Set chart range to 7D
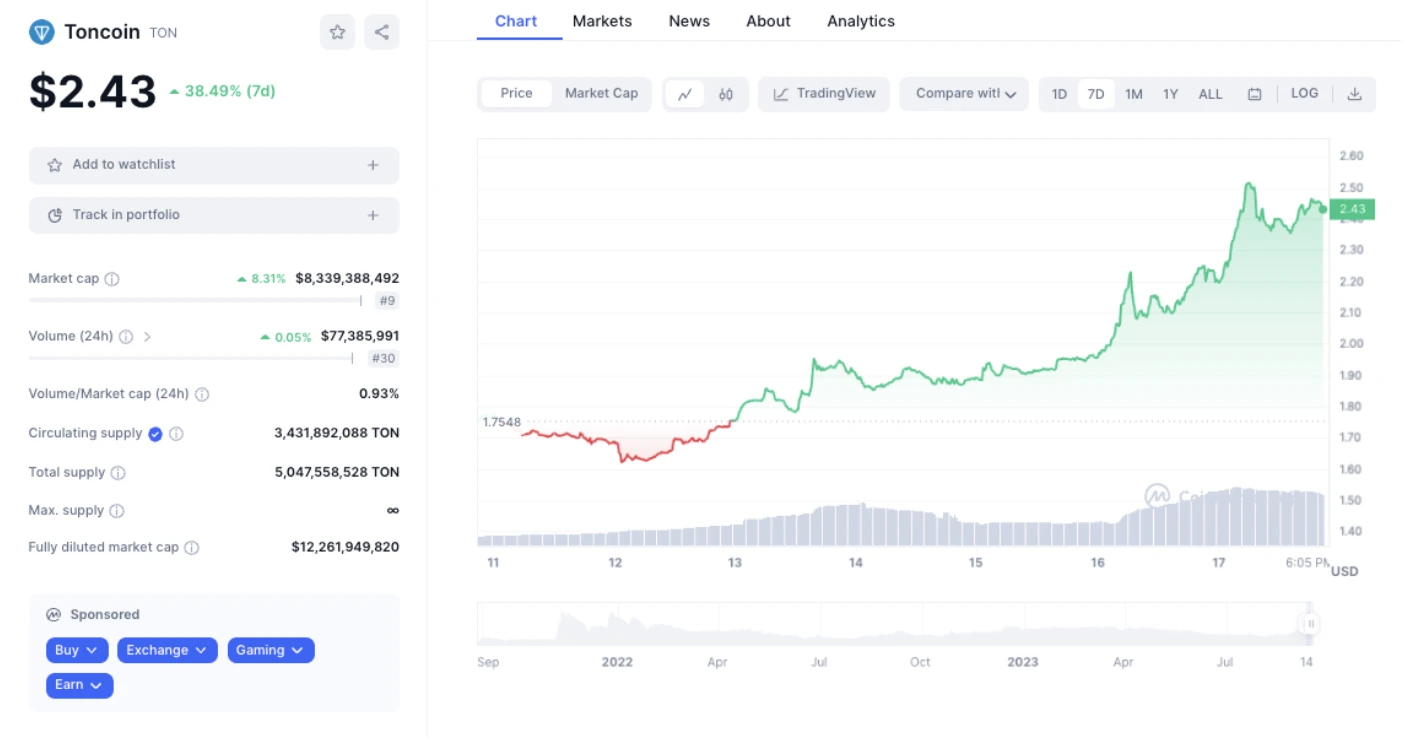 coord(1096,94)
